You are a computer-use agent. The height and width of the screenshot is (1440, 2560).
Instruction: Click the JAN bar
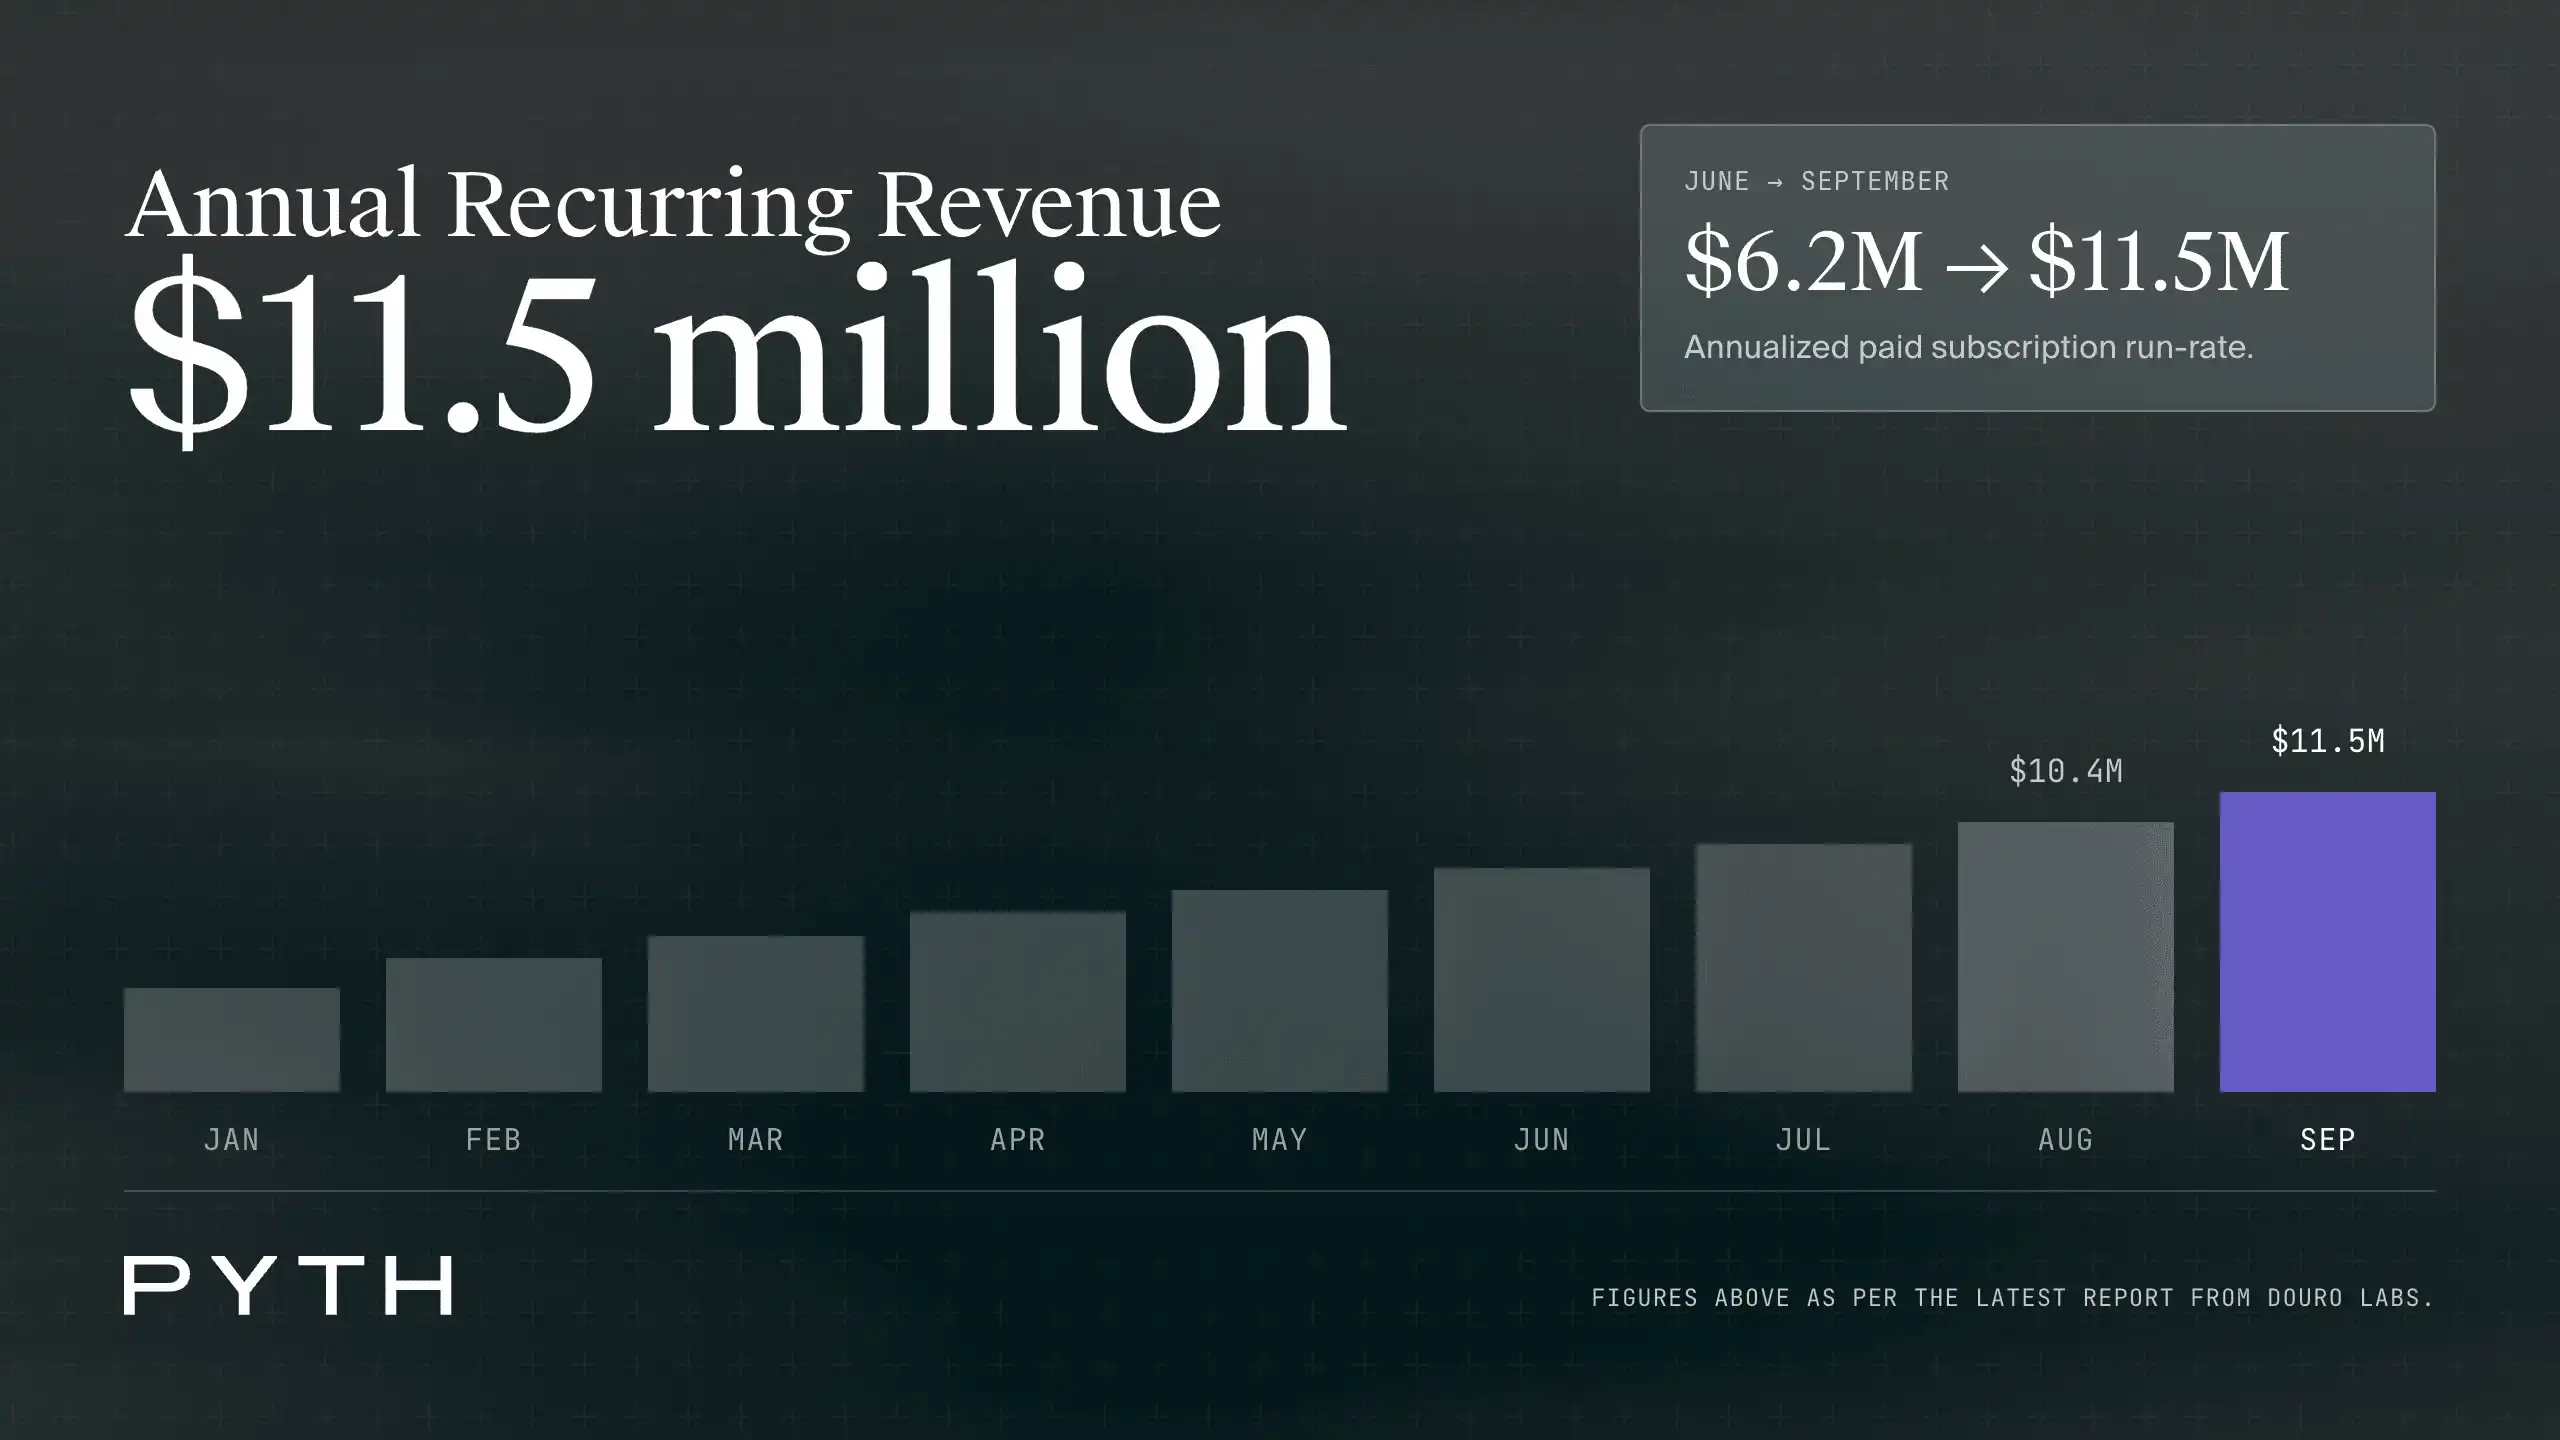click(231, 1040)
